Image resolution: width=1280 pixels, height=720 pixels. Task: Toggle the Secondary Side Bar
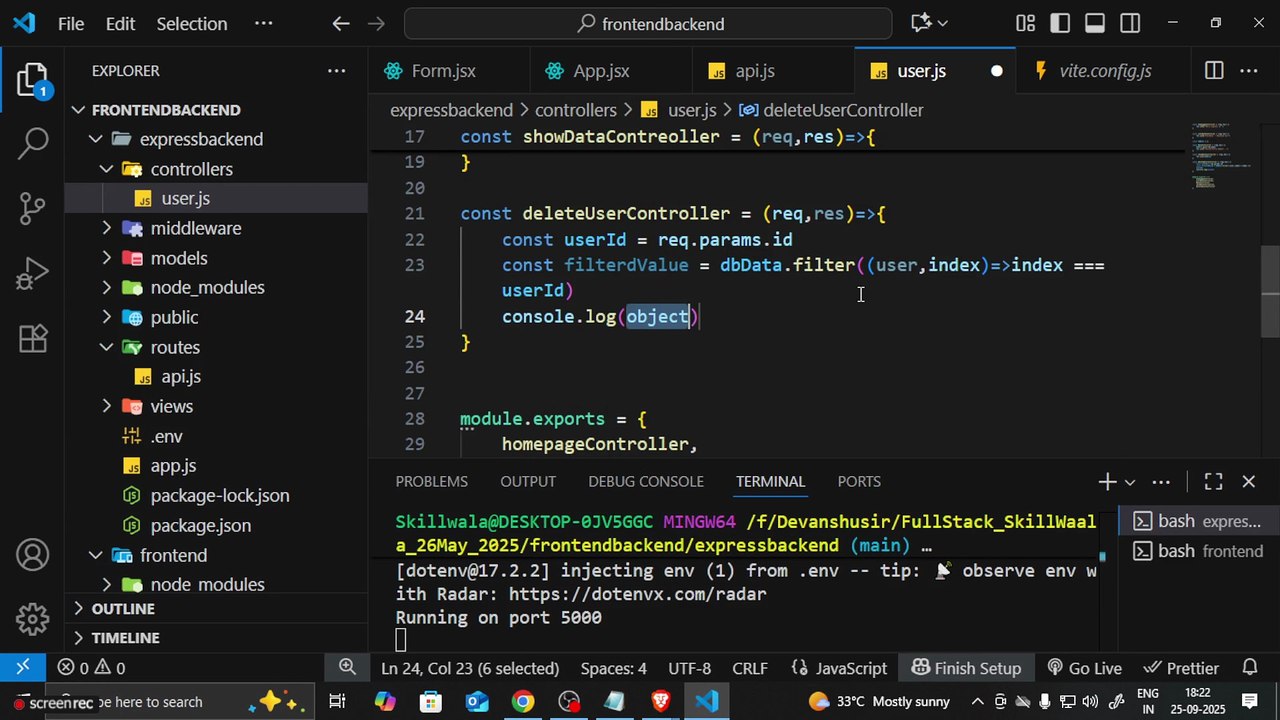pos(1130,23)
